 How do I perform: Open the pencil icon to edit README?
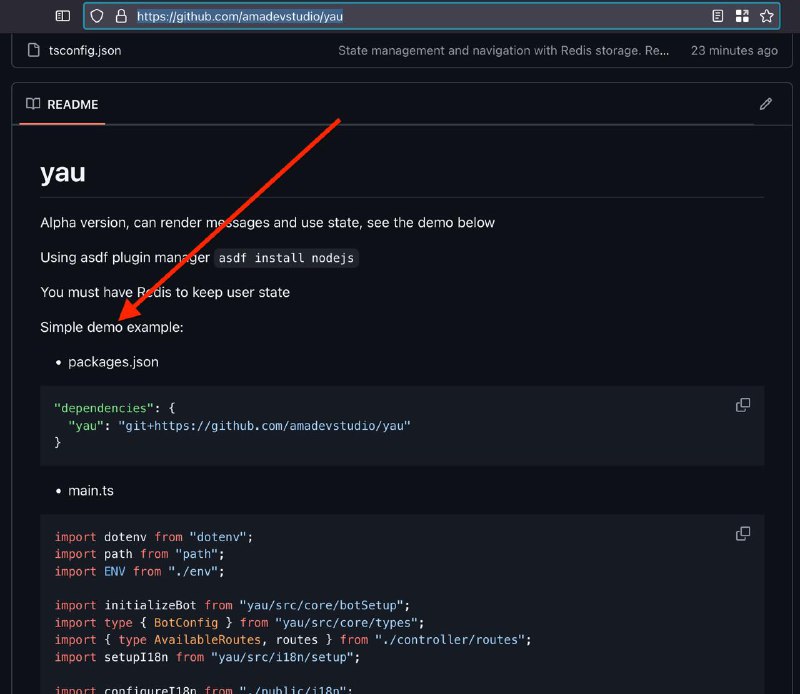pos(766,104)
